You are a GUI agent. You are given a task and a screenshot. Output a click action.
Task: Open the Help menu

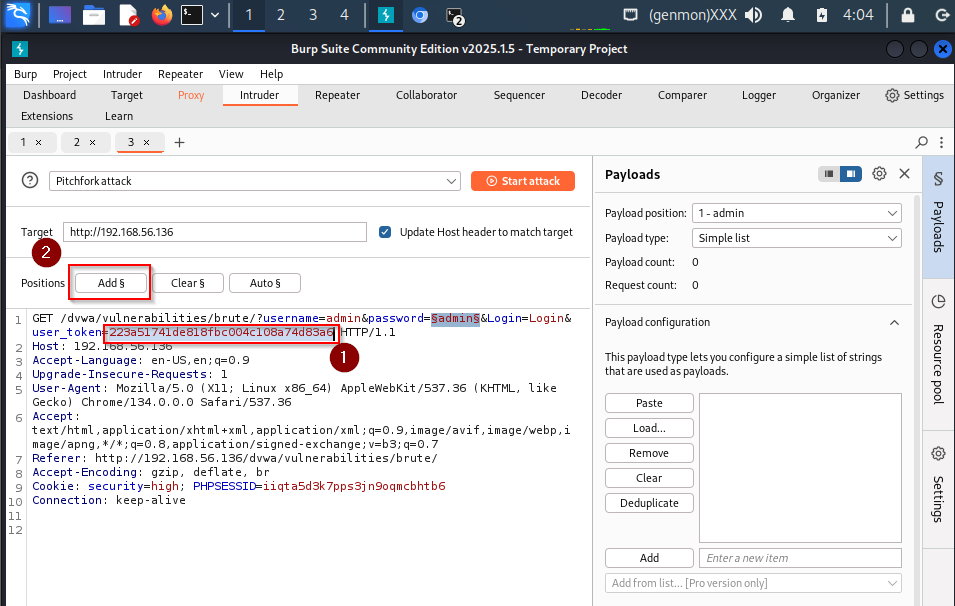[272, 74]
